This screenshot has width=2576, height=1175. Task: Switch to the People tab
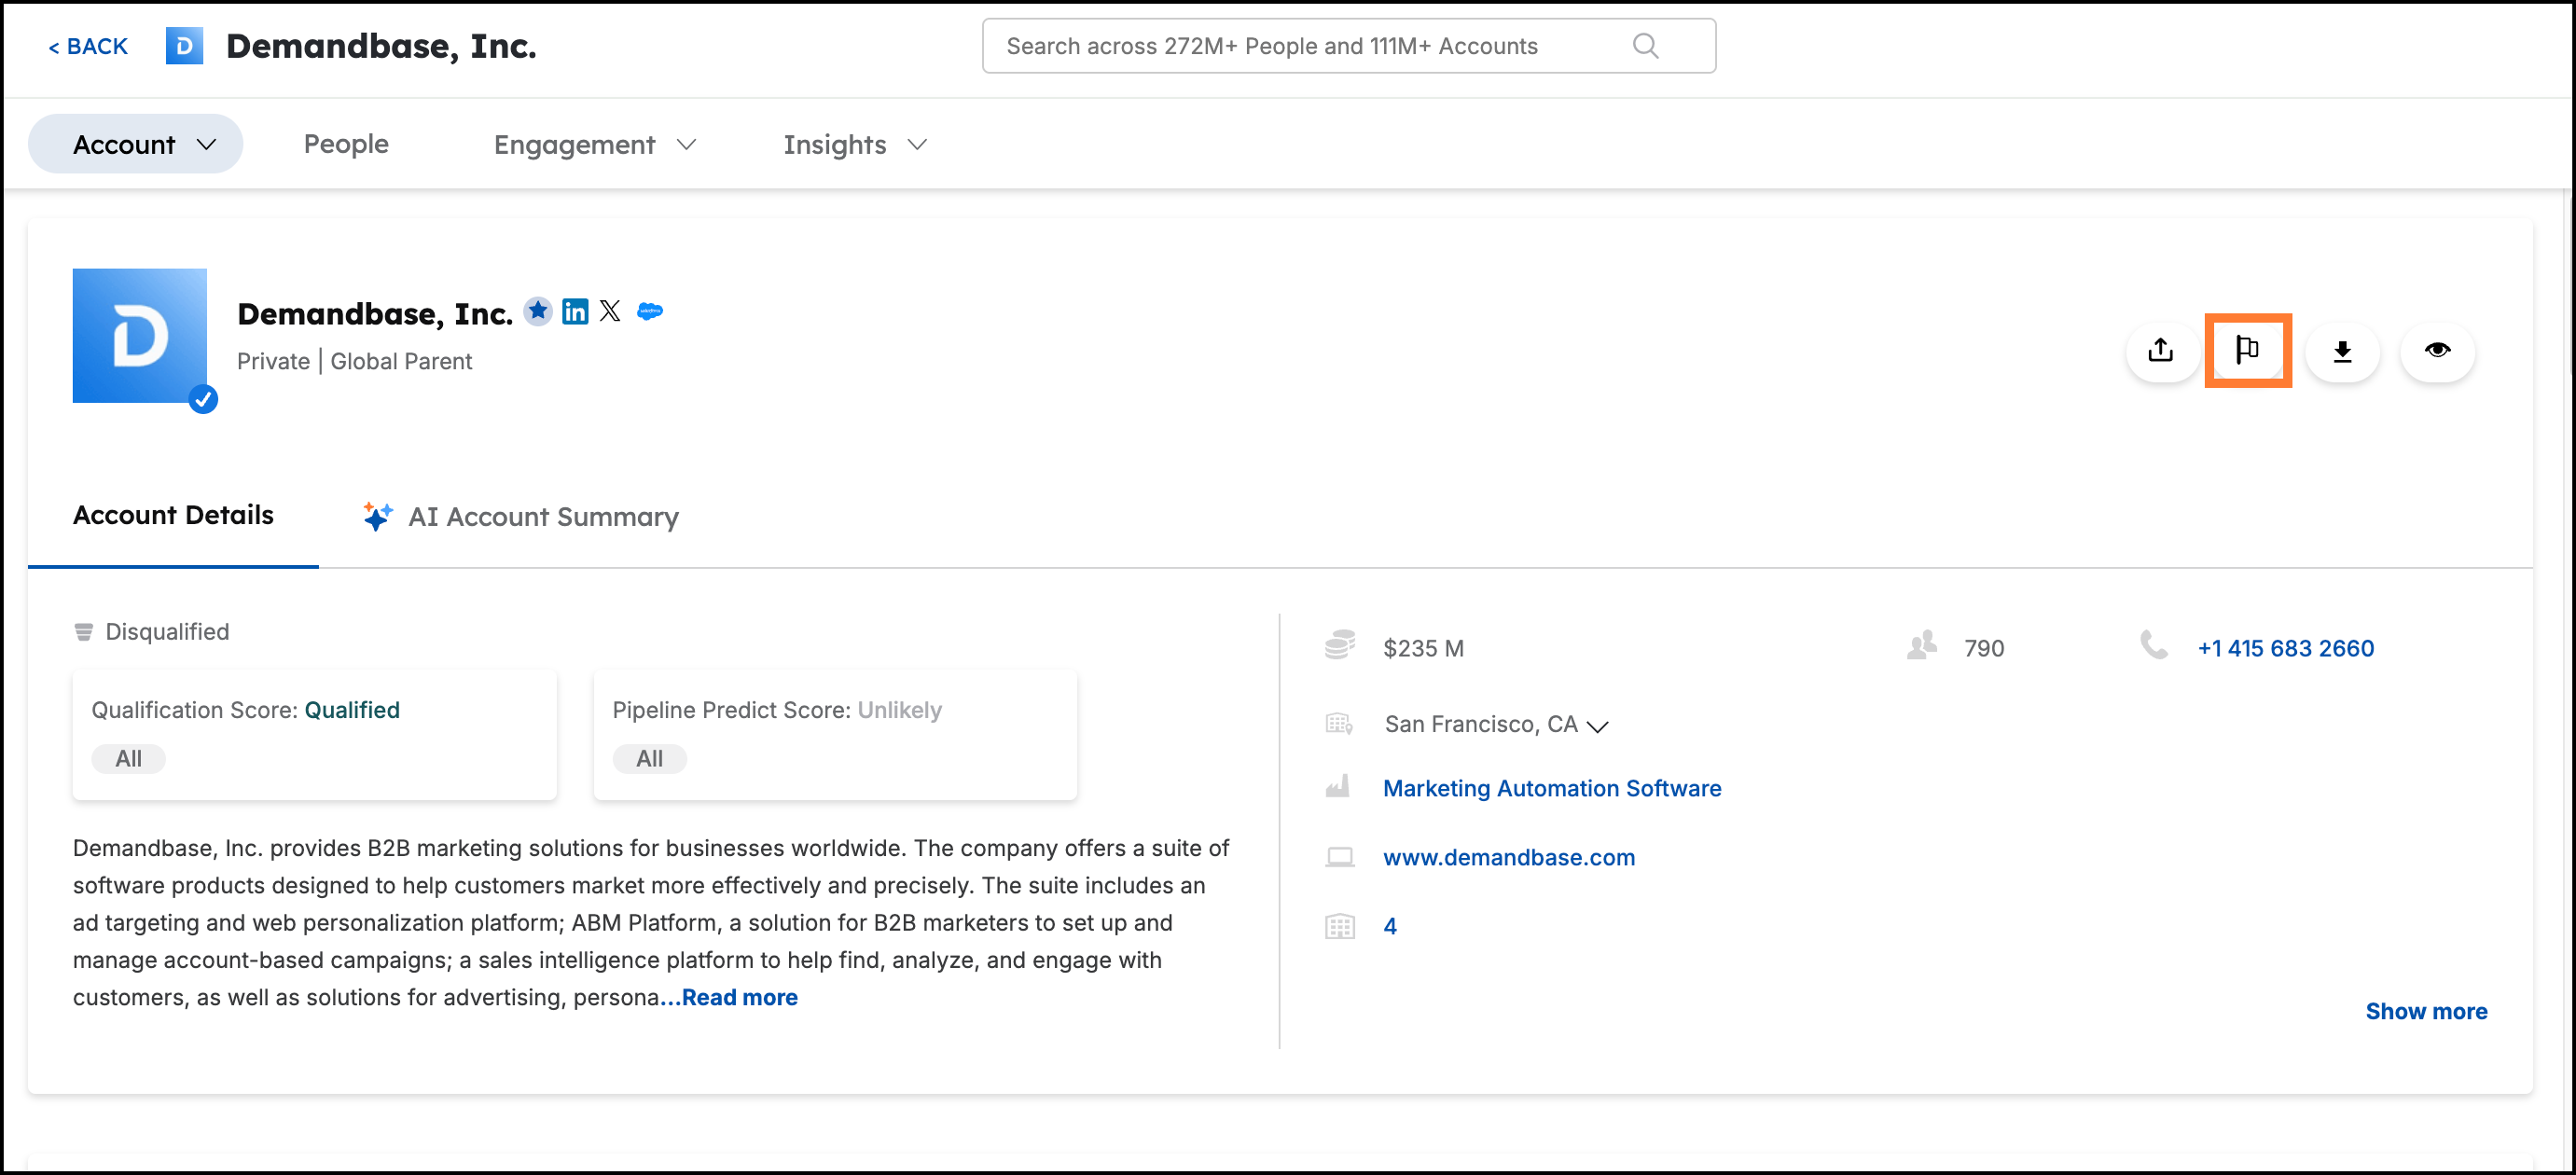click(346, 145)
